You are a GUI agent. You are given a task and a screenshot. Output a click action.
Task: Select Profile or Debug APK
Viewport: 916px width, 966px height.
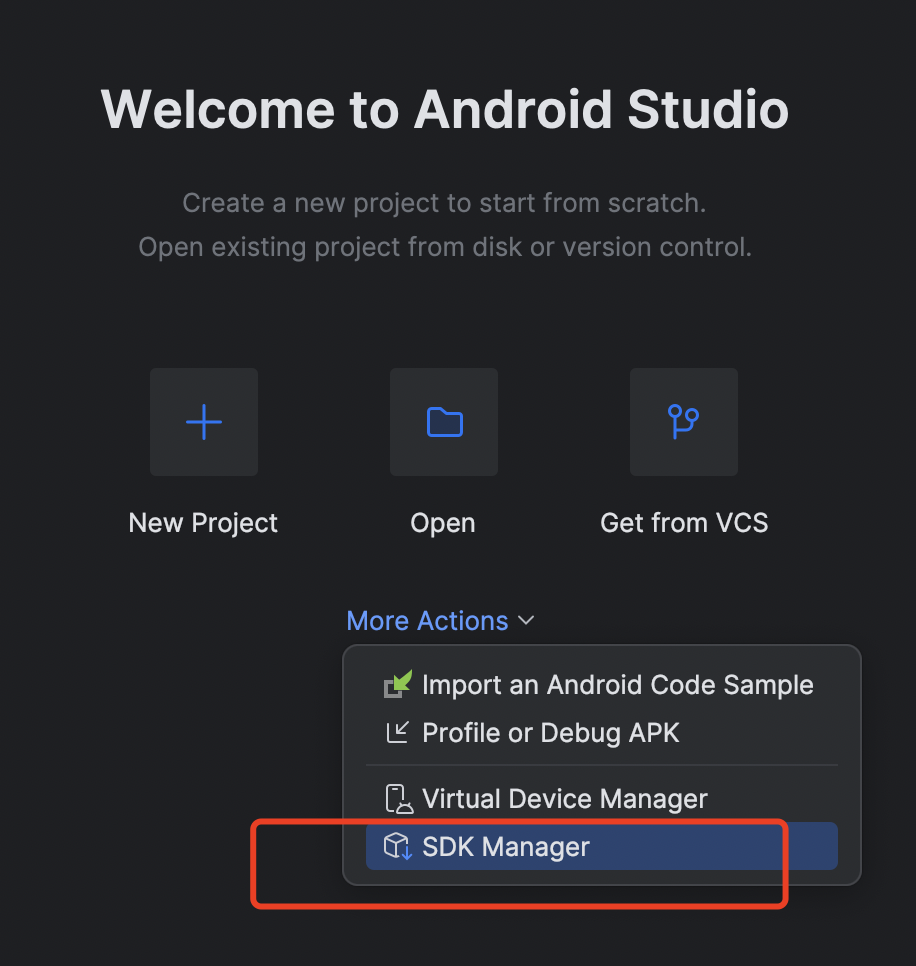click(x=602, y=733)
